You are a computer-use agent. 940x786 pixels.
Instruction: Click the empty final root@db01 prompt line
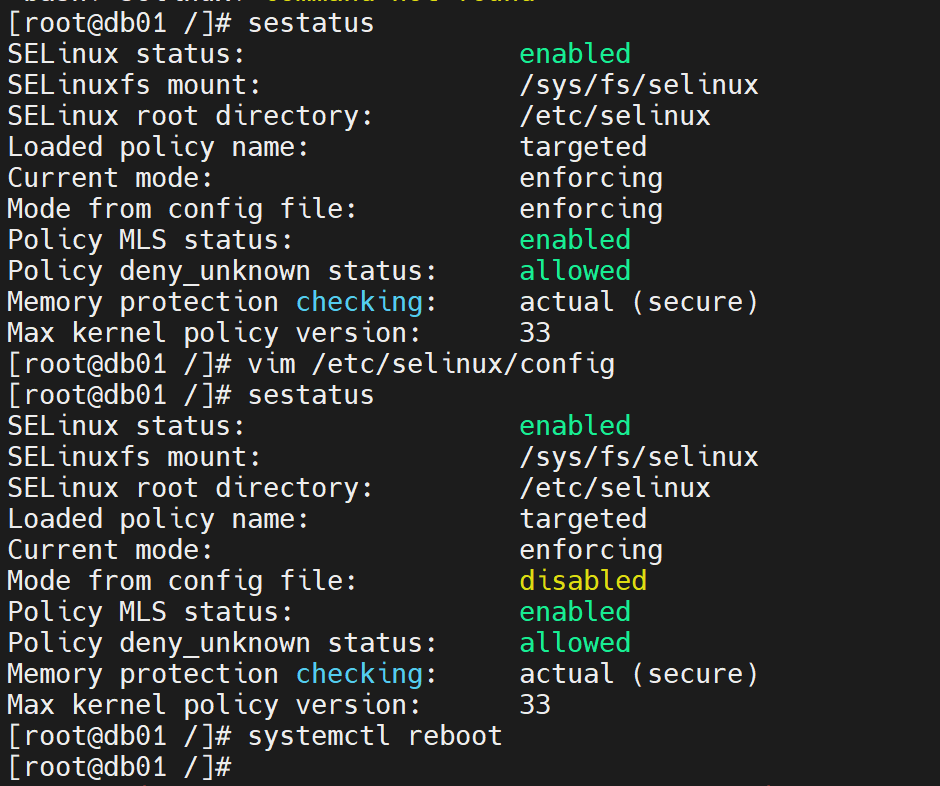119,767
